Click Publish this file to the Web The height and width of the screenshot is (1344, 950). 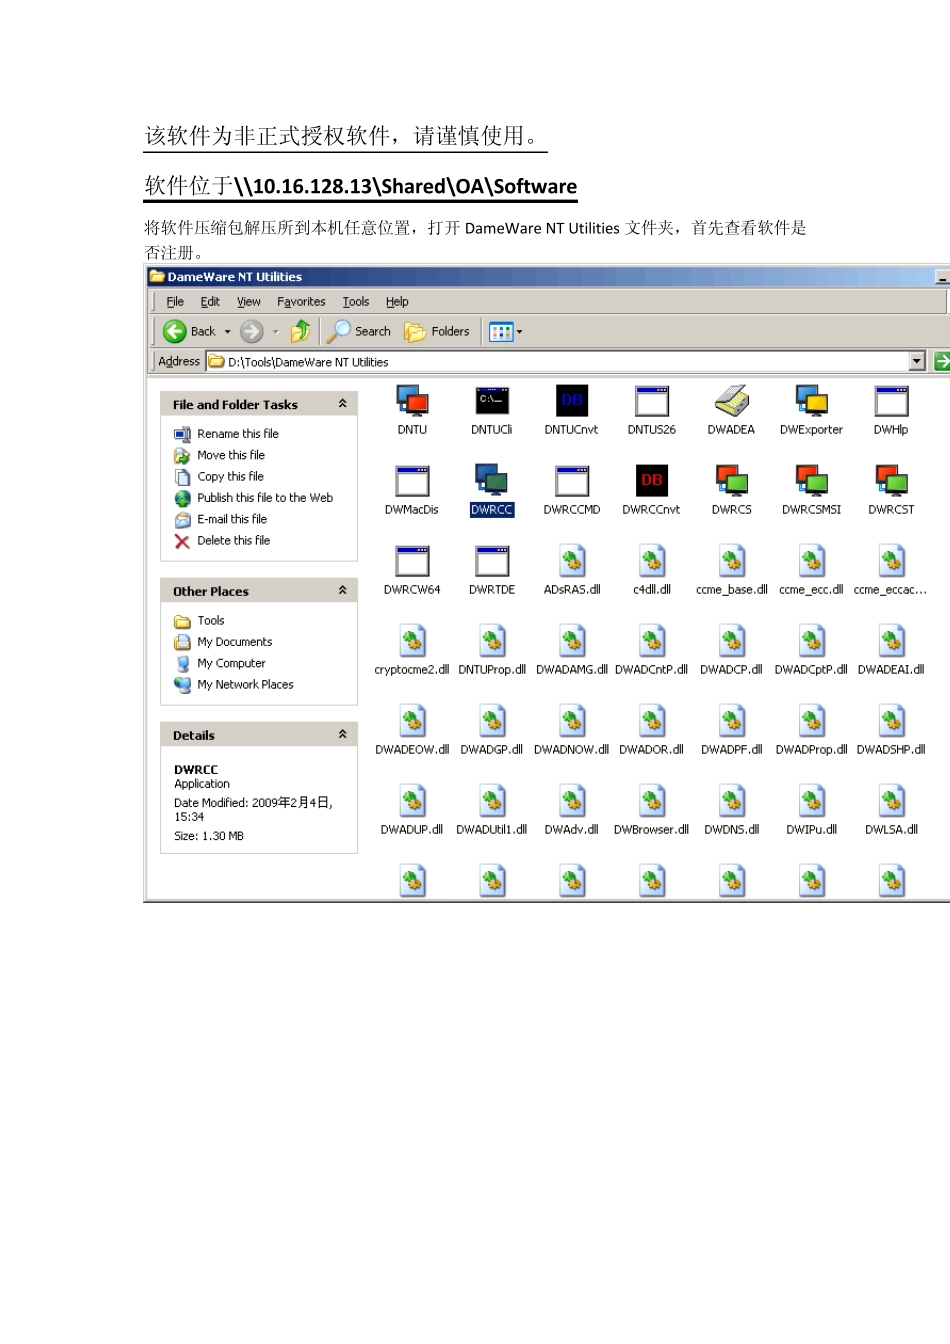tap(265, 498)
